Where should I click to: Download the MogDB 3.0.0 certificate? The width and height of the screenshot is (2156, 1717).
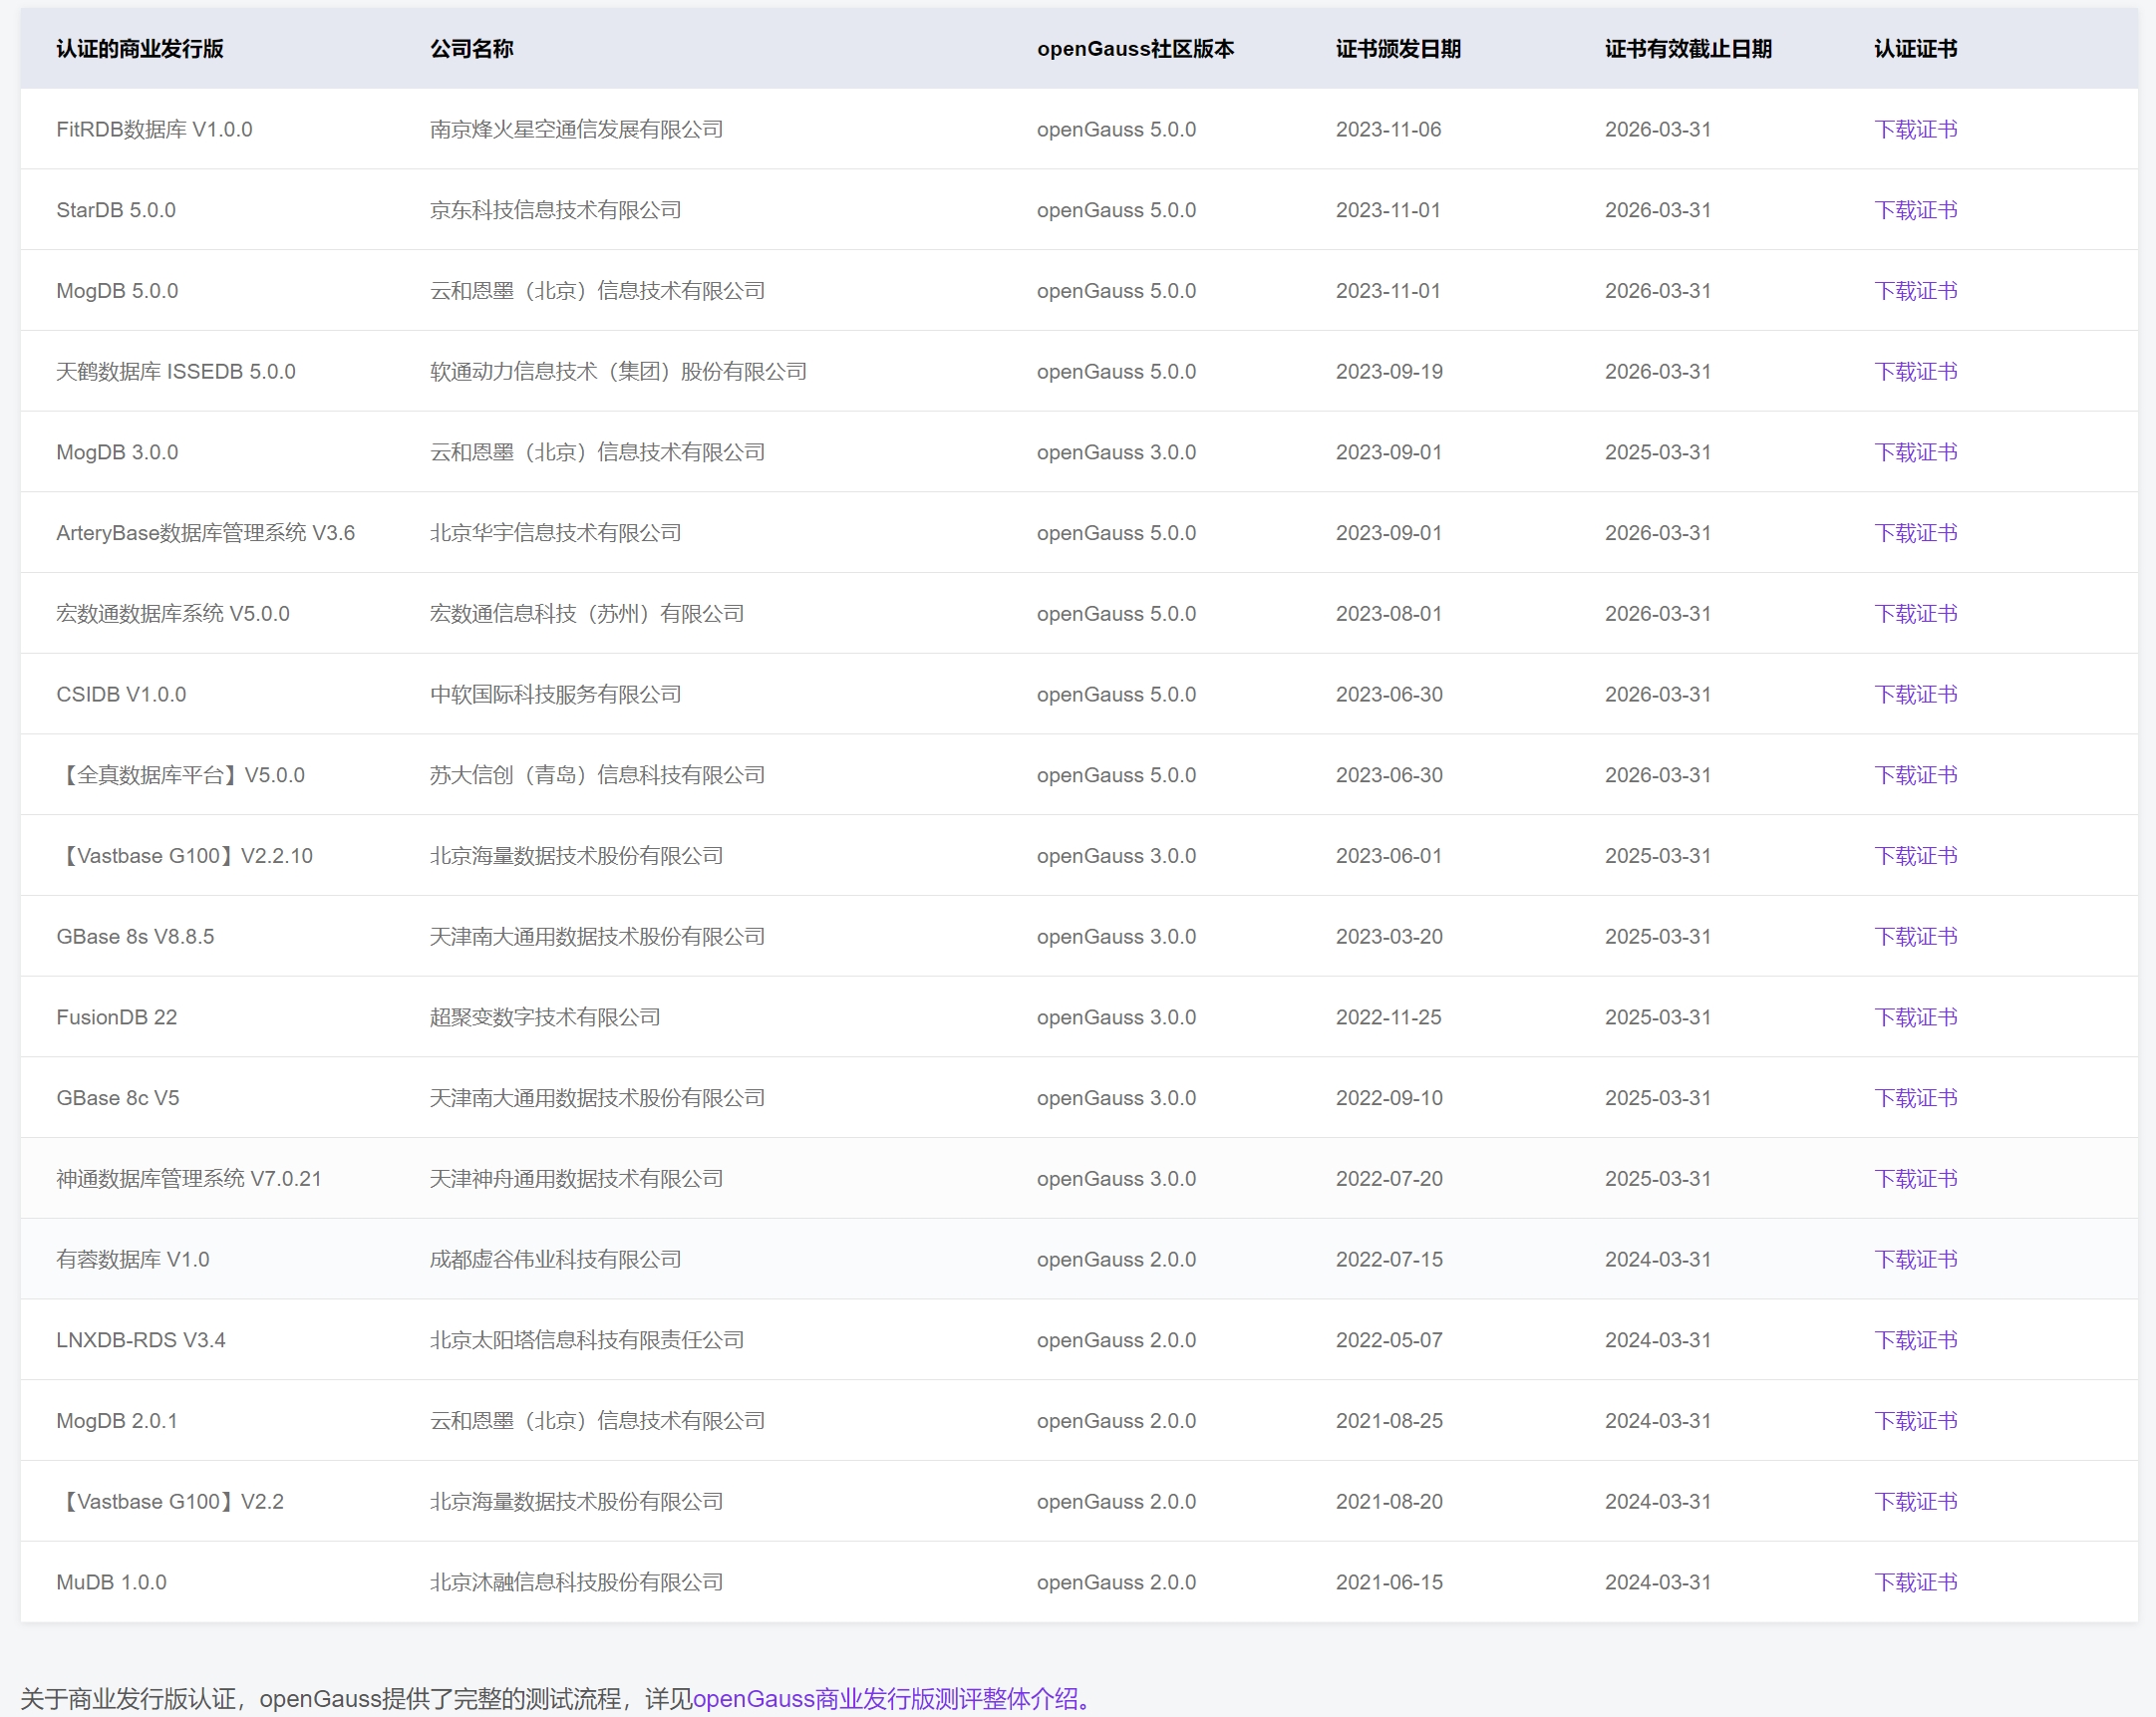click(1915, 452)
